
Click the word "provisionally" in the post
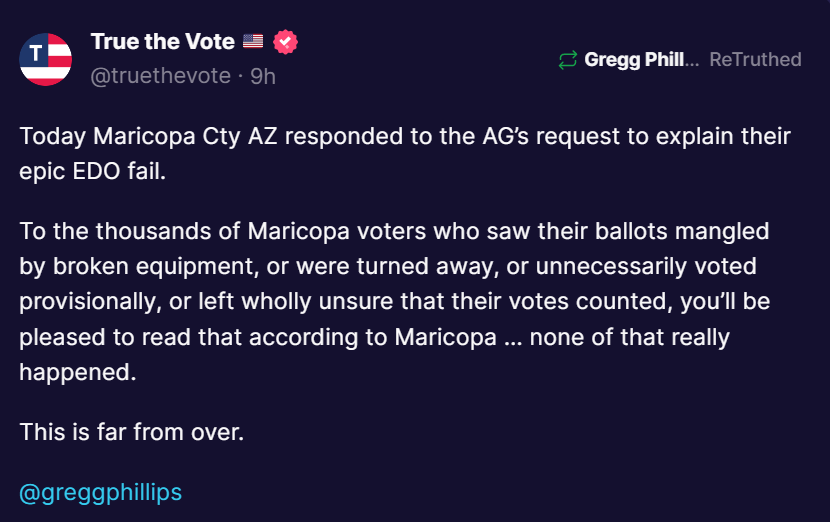coord(88,302)
